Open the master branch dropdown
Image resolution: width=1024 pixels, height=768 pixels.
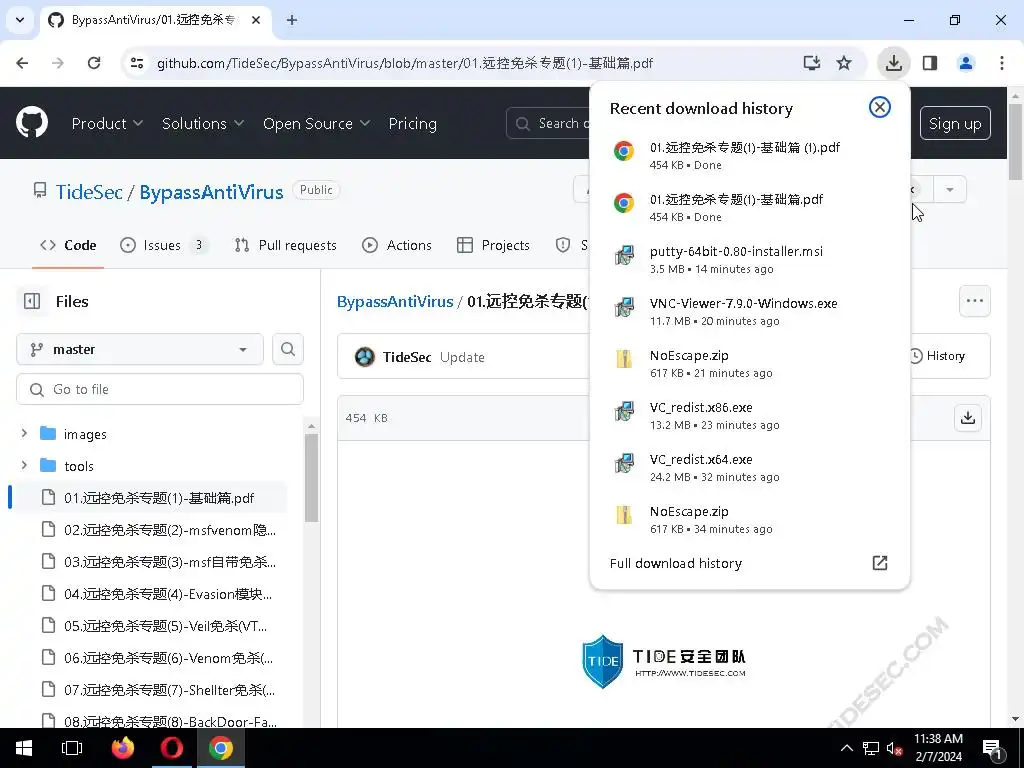[x=140, y=349]
